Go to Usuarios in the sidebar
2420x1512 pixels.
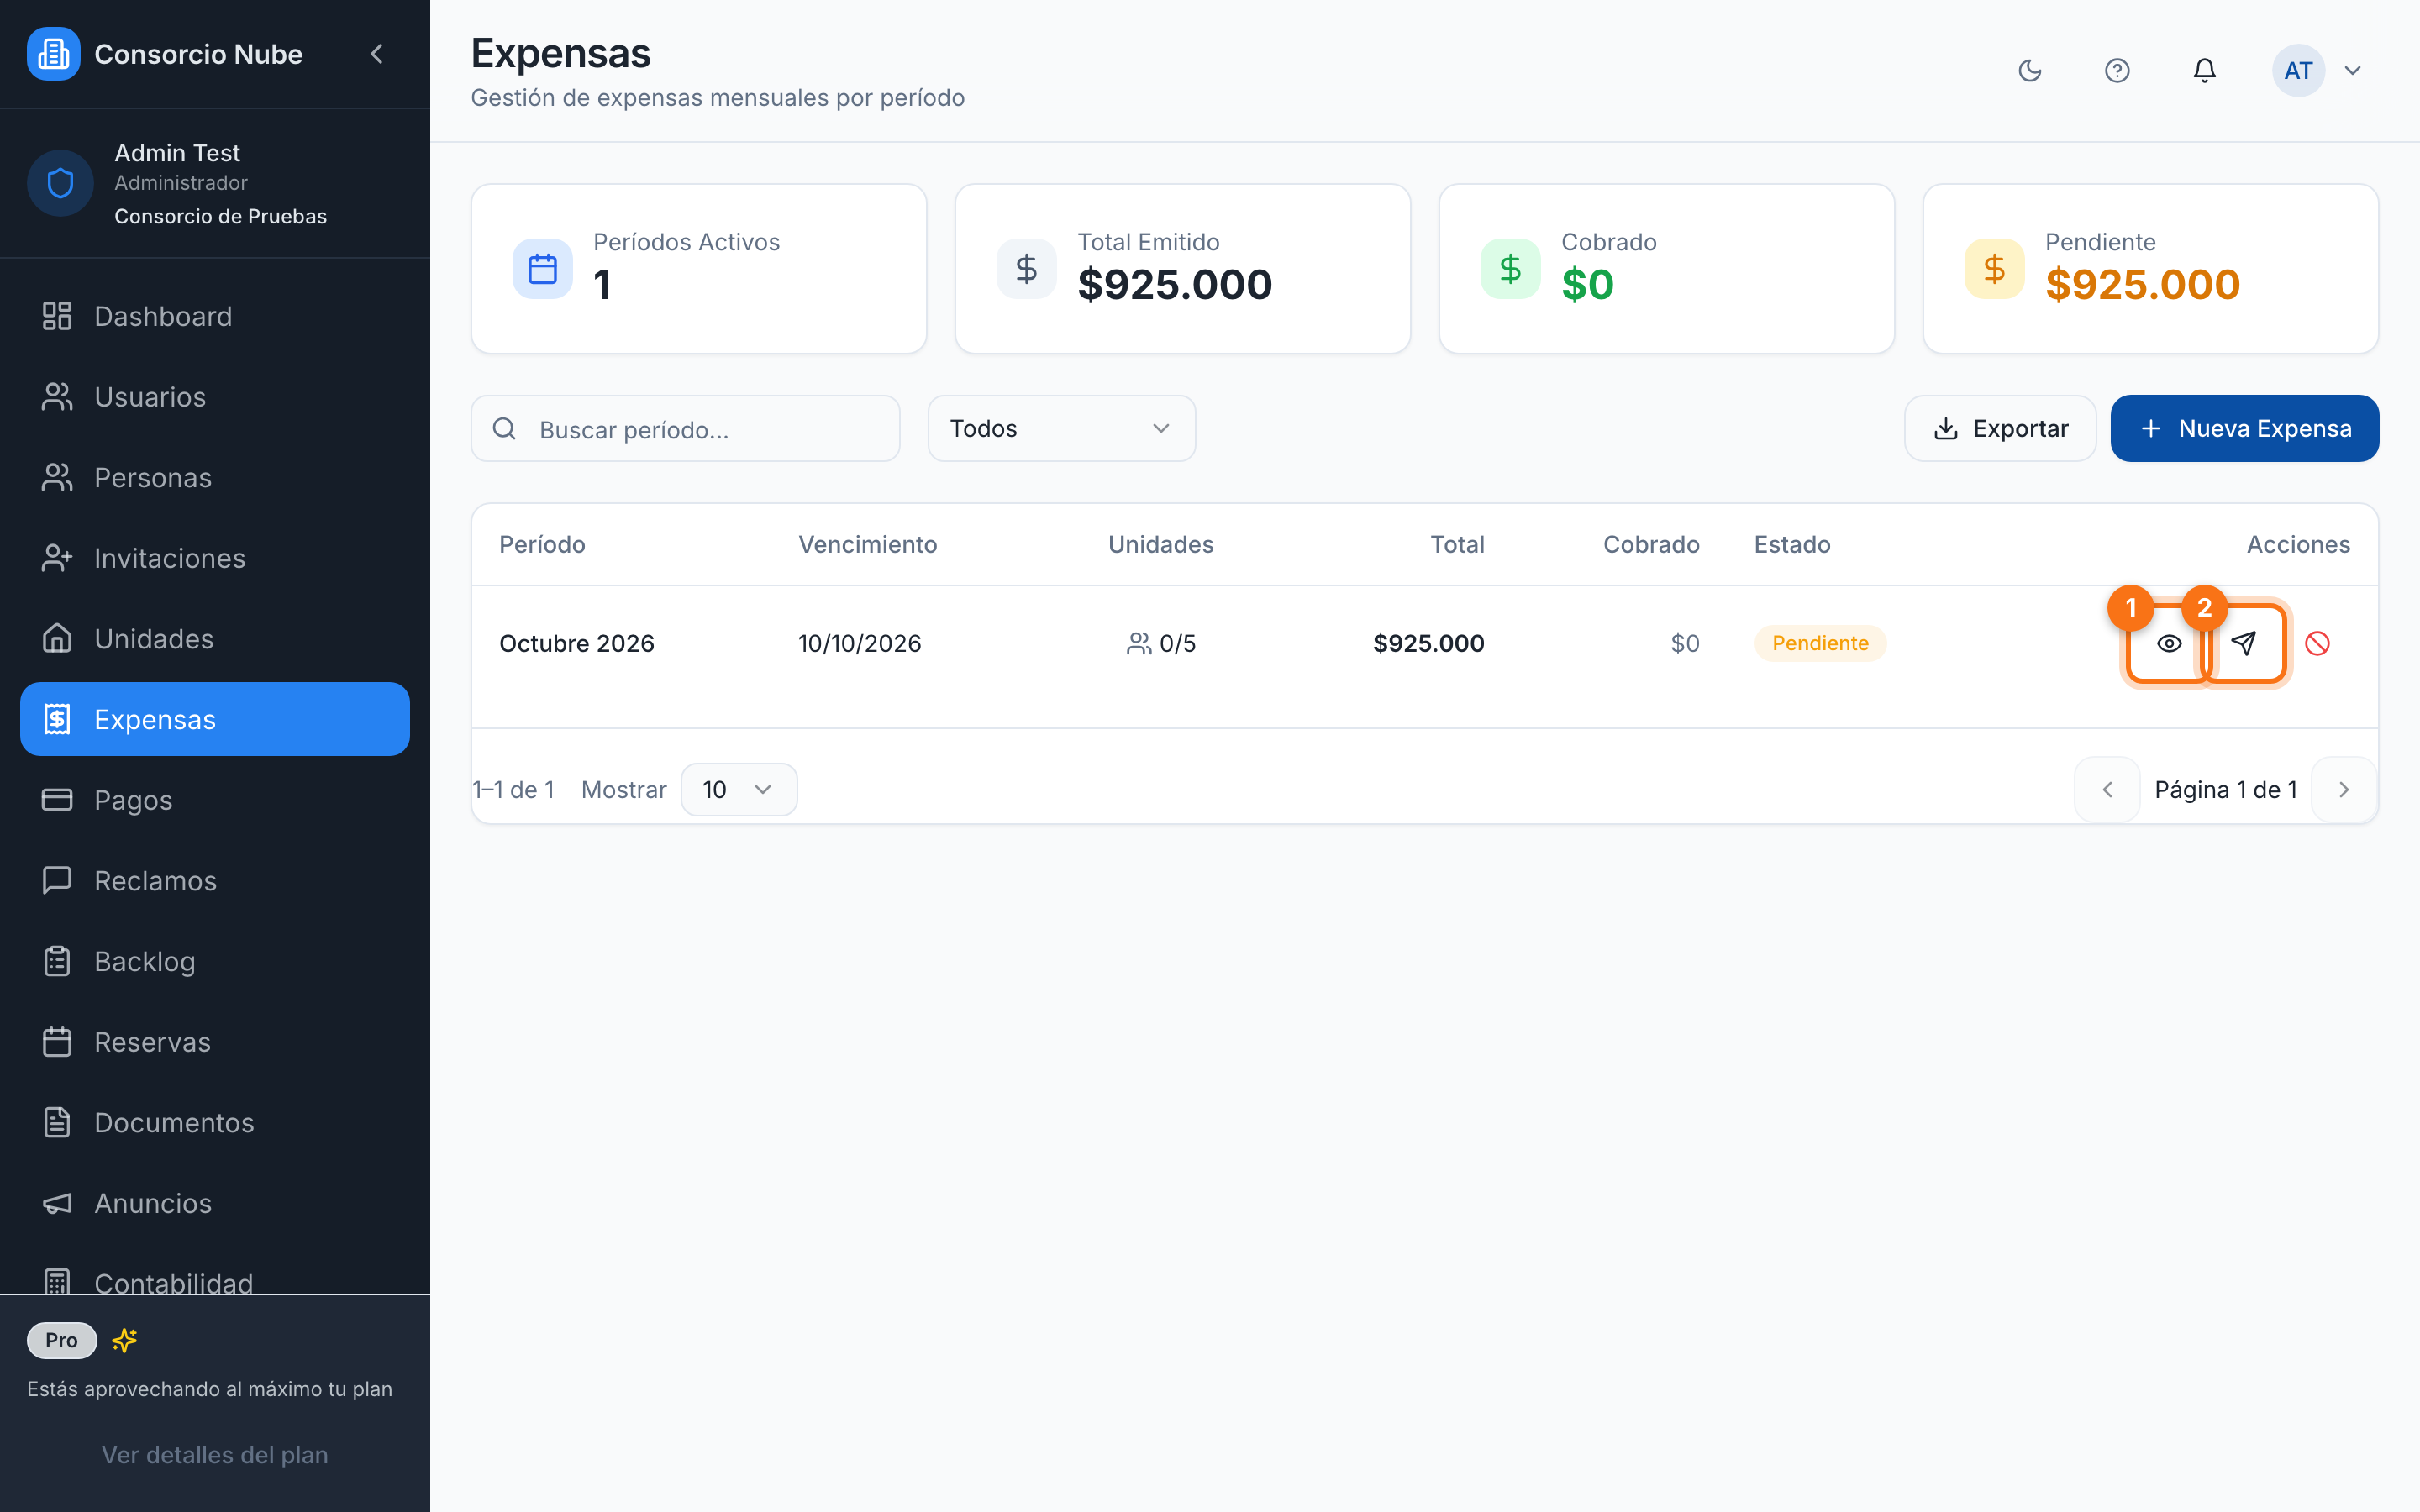point(215,397)
